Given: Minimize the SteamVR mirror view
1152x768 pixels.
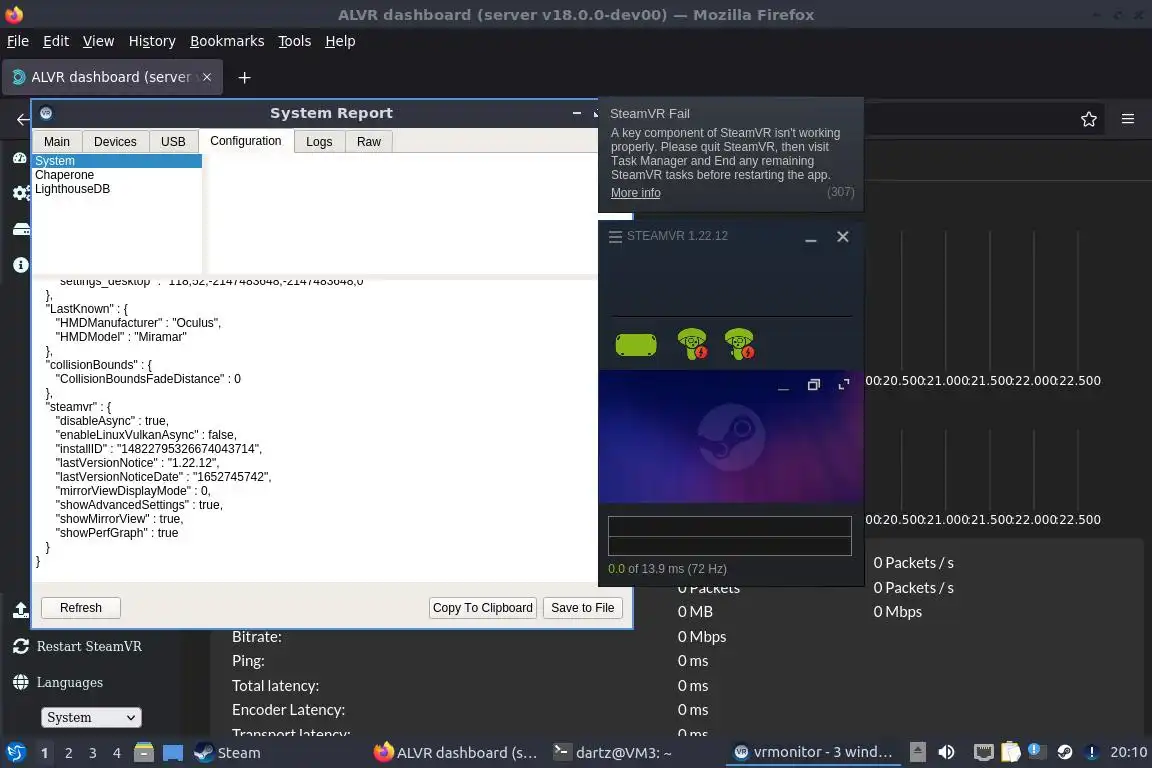Looking at the screenshot, I should pos(783,386).
